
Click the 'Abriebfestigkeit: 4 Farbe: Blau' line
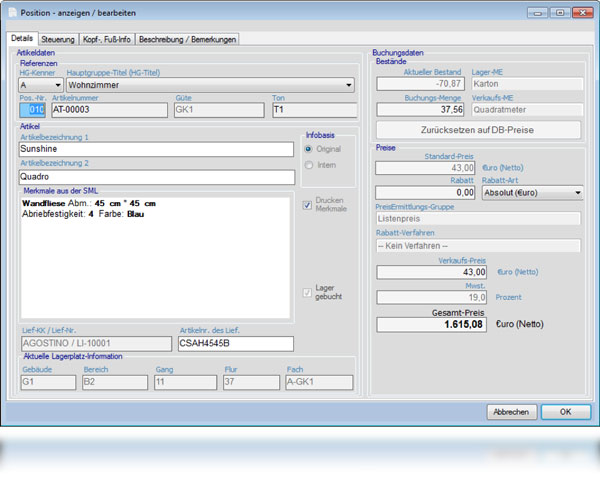[x=83, y=214]
